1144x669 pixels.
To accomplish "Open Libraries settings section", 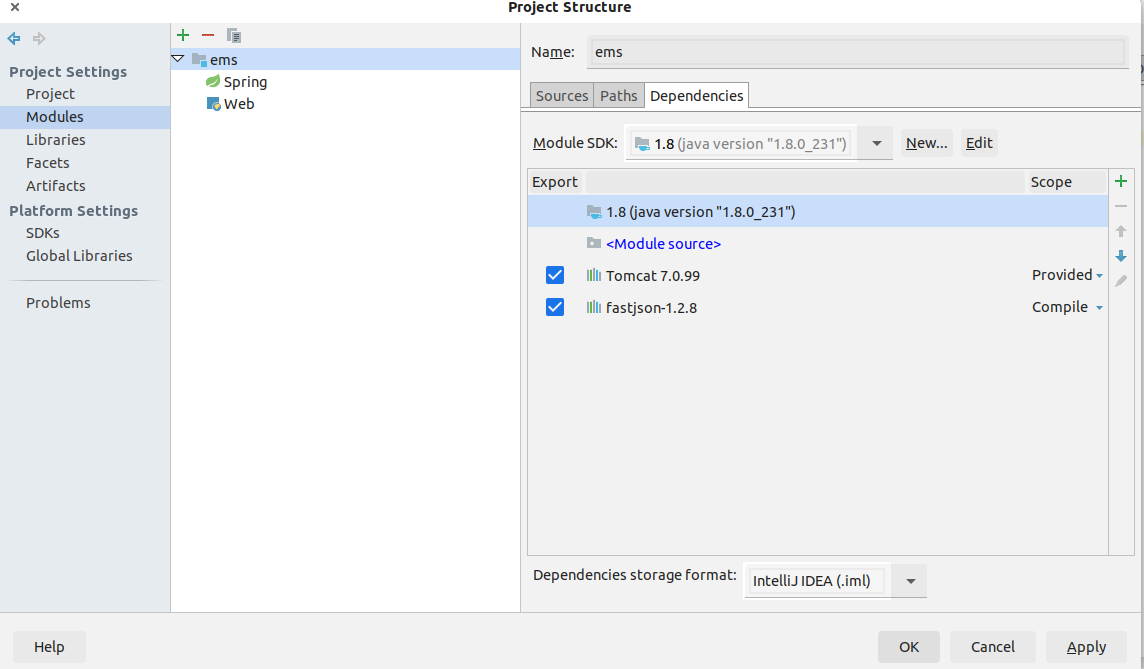I will pos(55,139).
